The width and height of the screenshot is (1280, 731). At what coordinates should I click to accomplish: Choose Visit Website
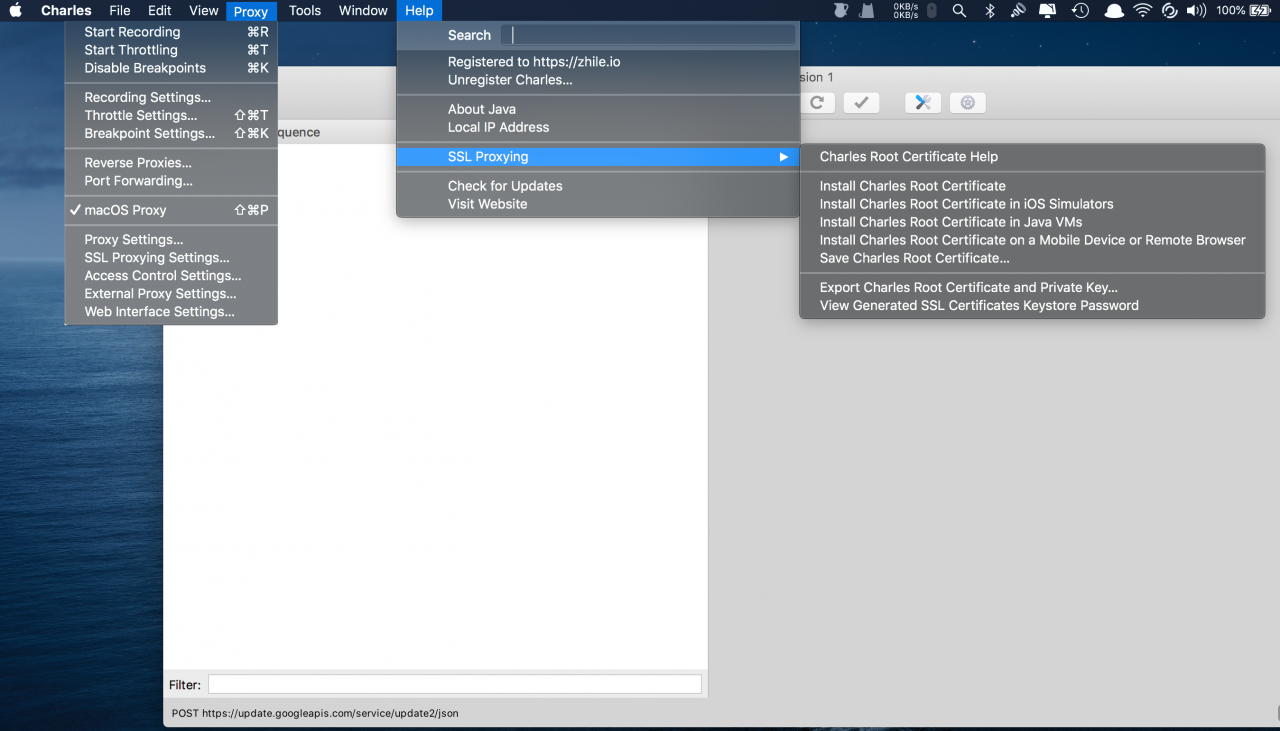pyautogui.click(x=598, y=204)
